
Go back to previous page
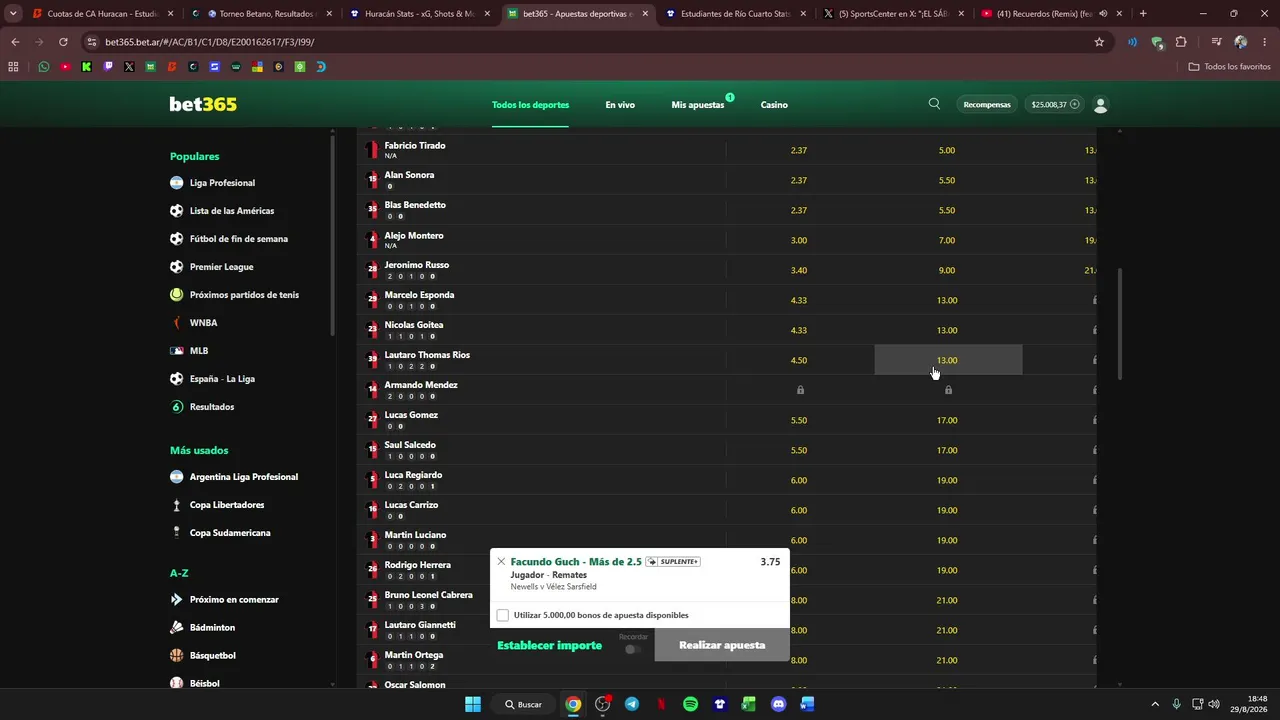tap(15, 42)
